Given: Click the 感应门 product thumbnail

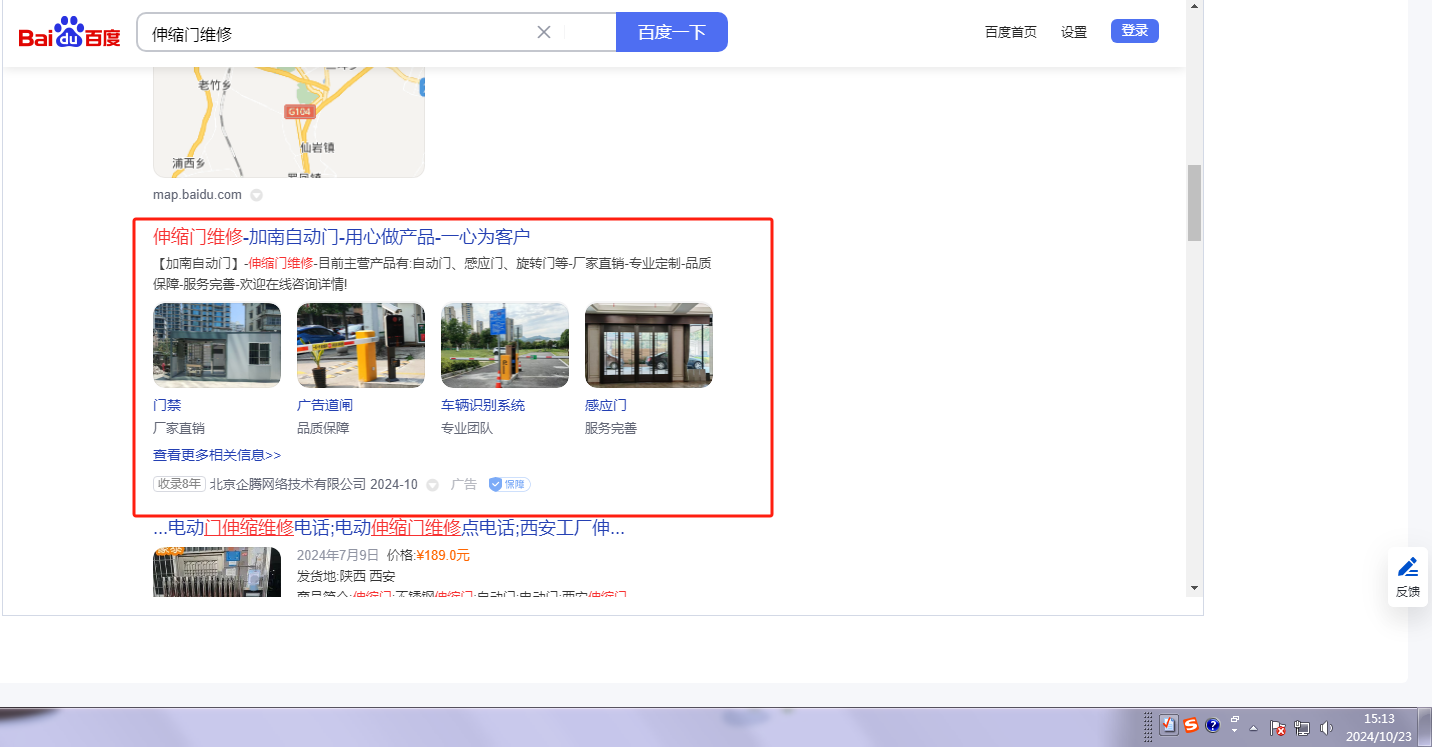Looking at the screenshot, I should pos(649,345).
